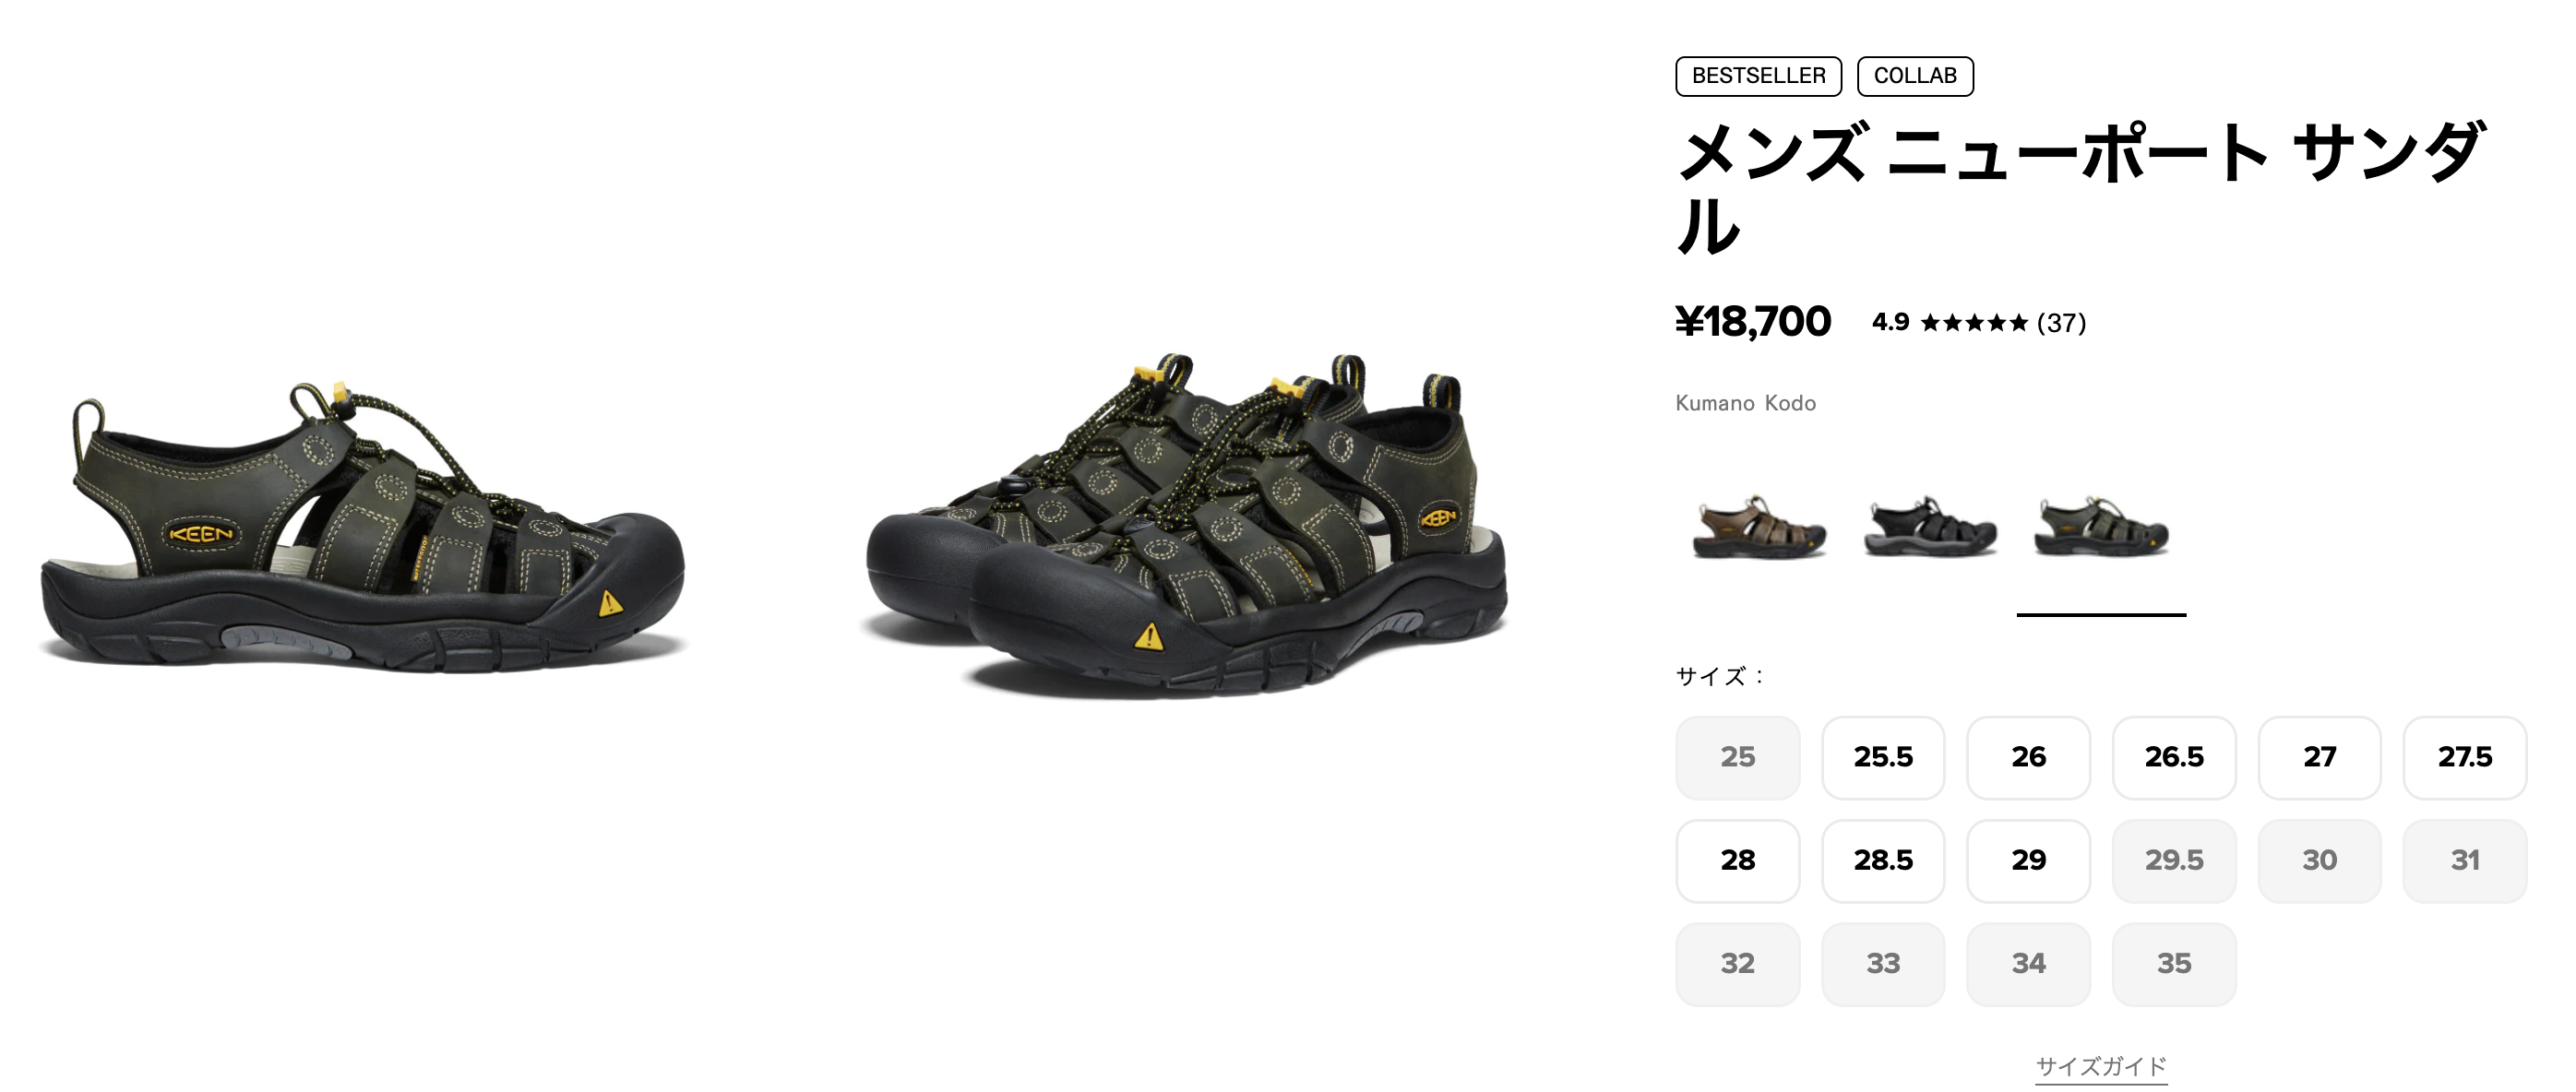Choose size 28
The image size is (2576, 1092).
click(1738, 860)
